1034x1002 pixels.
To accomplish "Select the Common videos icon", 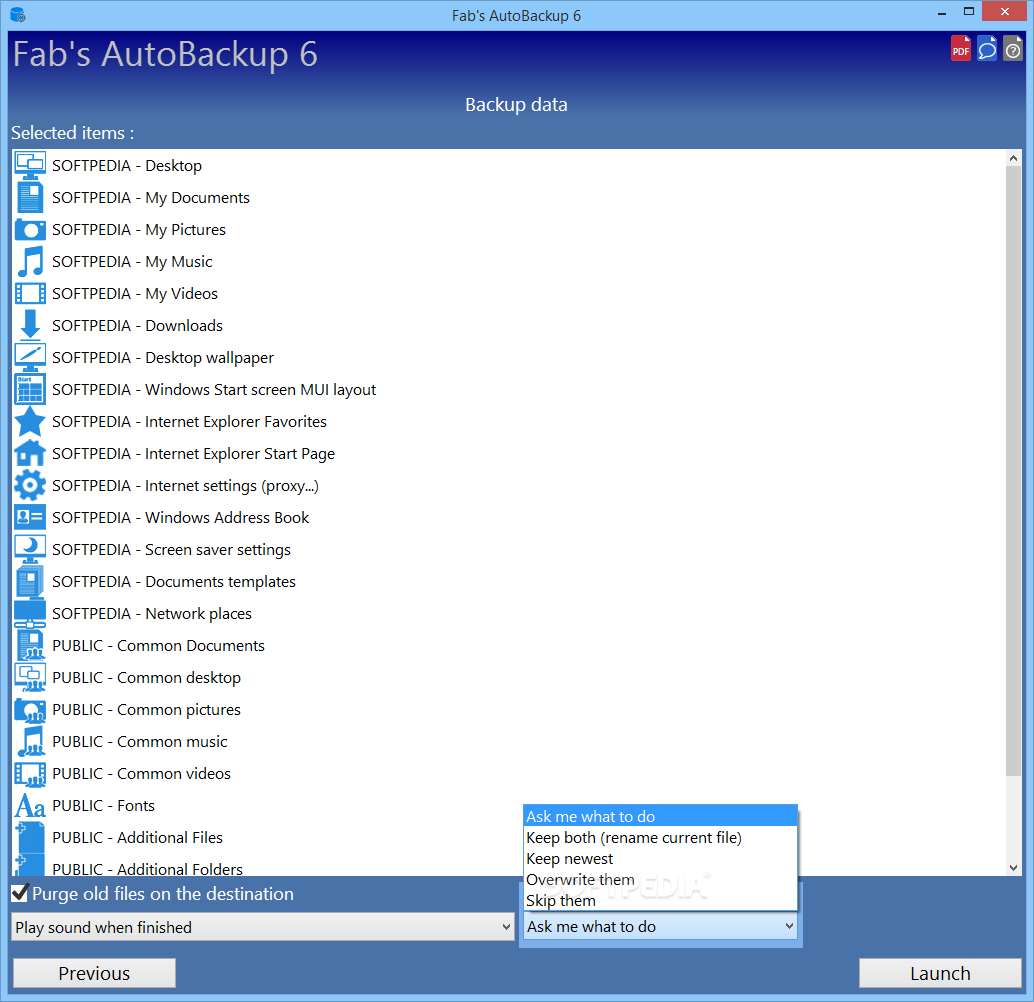I will click(x=30, y=773).
